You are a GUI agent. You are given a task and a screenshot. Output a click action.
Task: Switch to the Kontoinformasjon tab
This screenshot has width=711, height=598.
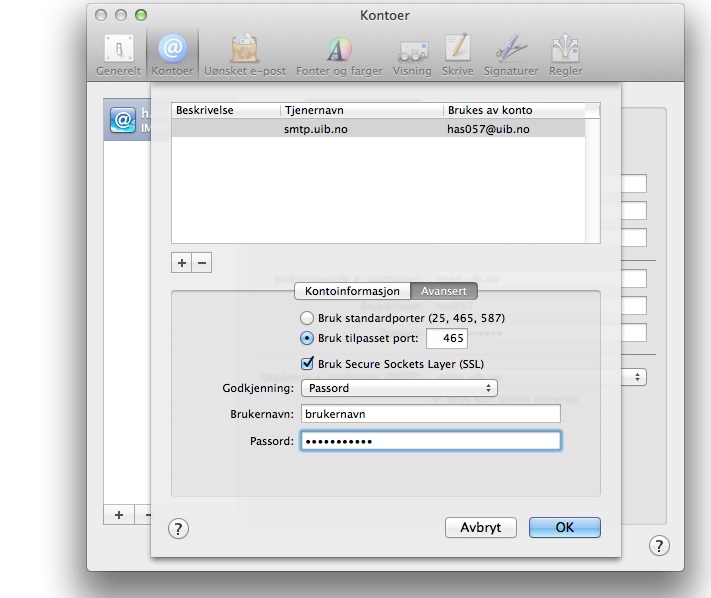coord(352,291)
